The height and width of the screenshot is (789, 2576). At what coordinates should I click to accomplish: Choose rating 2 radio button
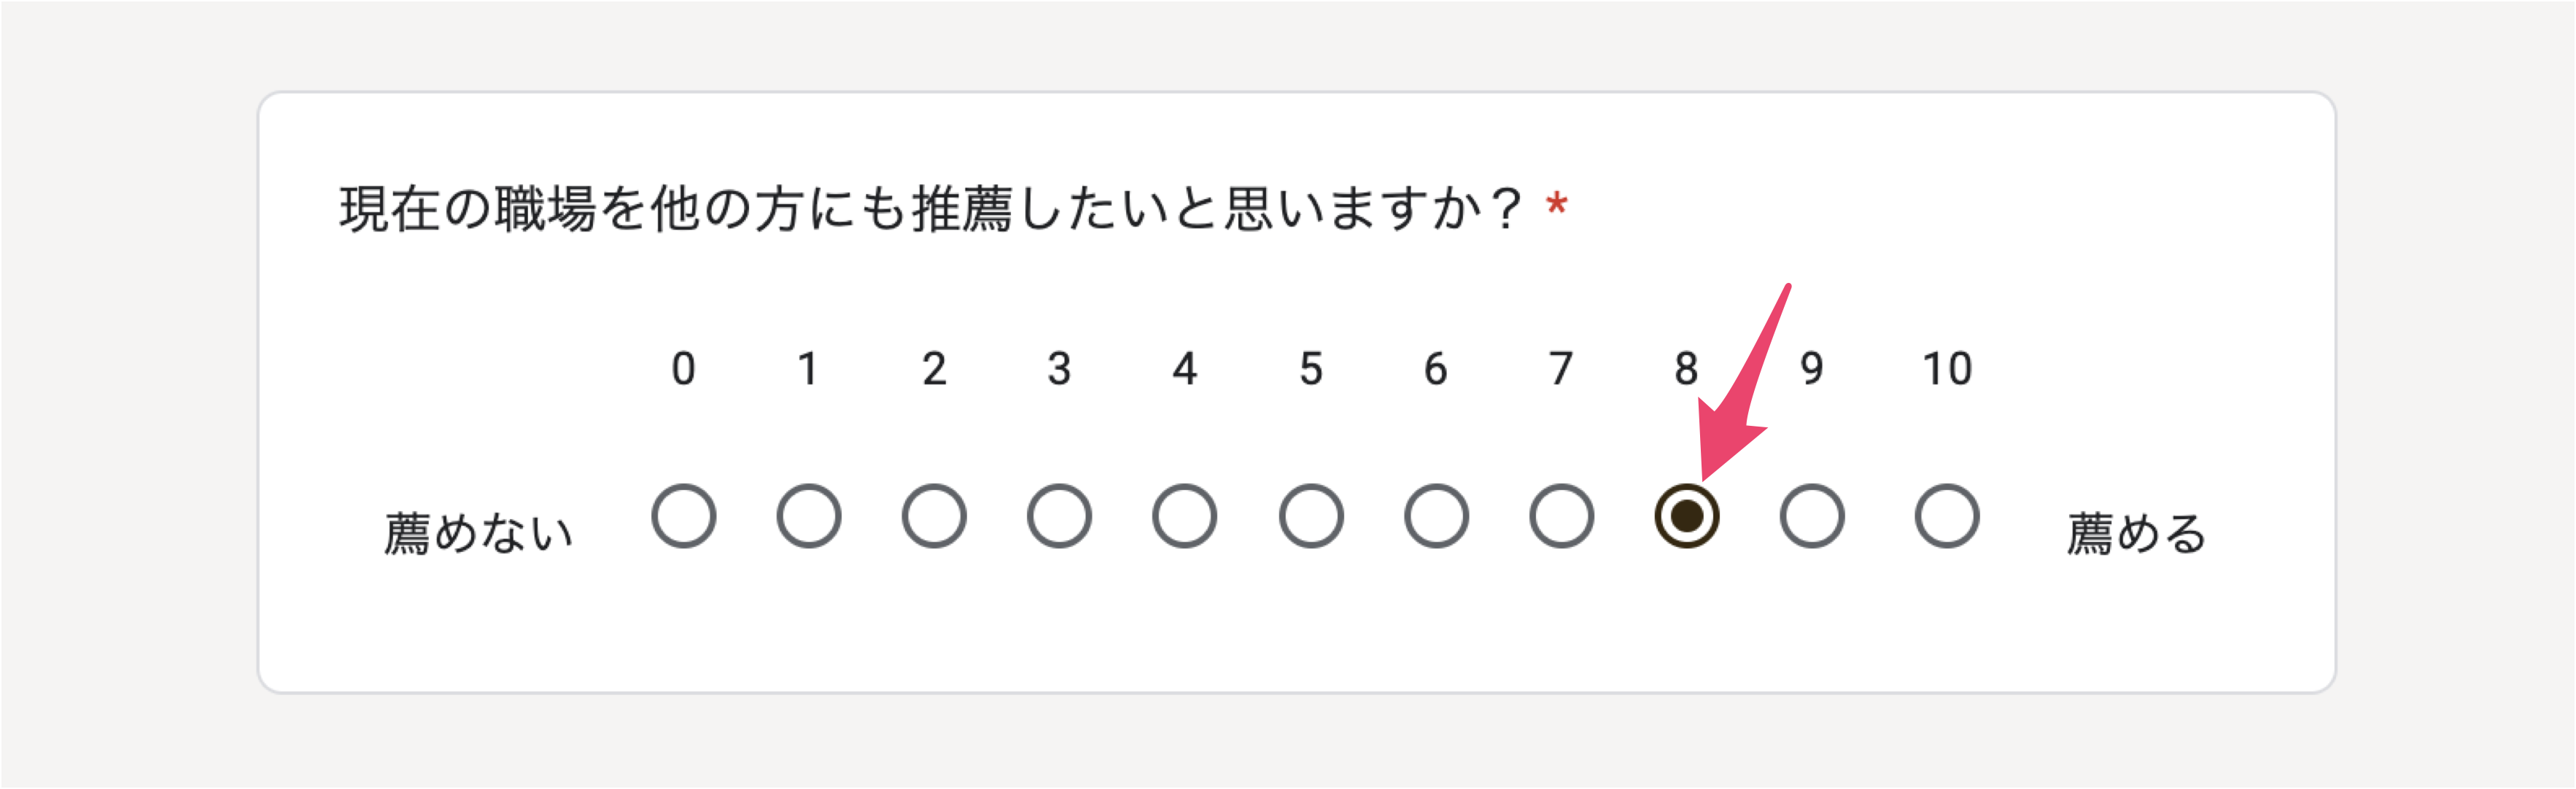(x=934, y=516)
